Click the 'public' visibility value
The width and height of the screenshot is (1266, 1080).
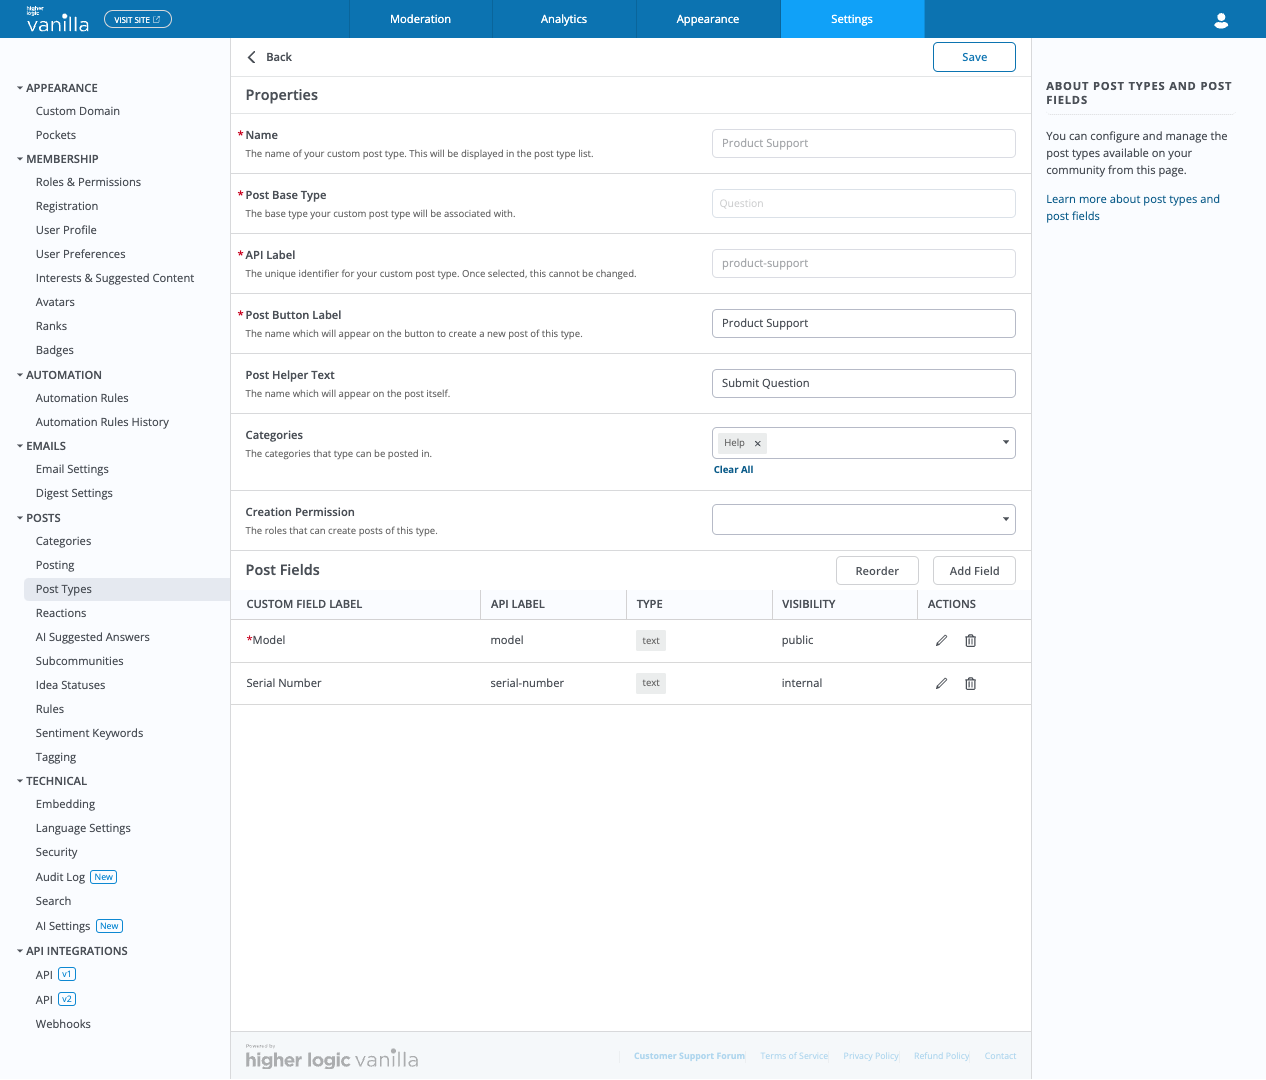point(797,640)
